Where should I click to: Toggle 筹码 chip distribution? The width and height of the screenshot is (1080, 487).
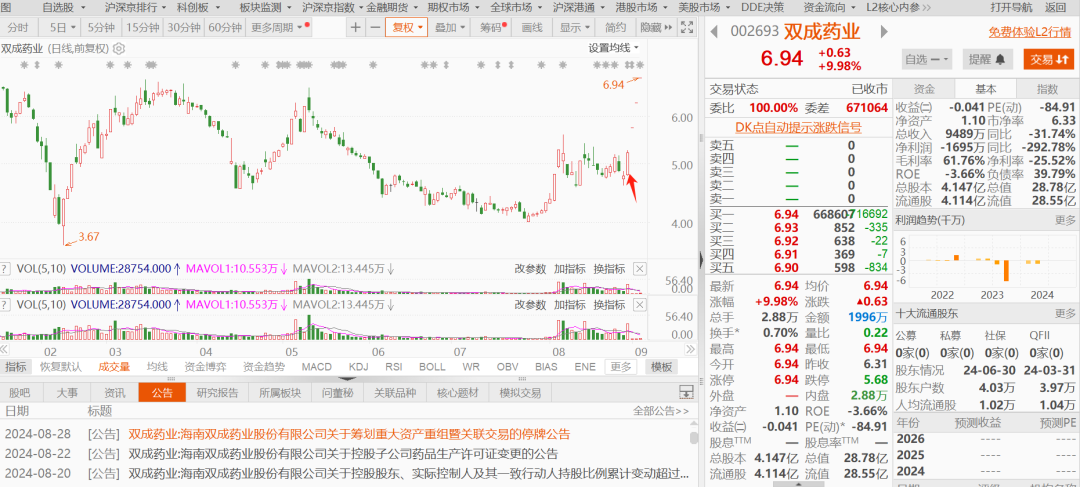[x=492, y=28]
